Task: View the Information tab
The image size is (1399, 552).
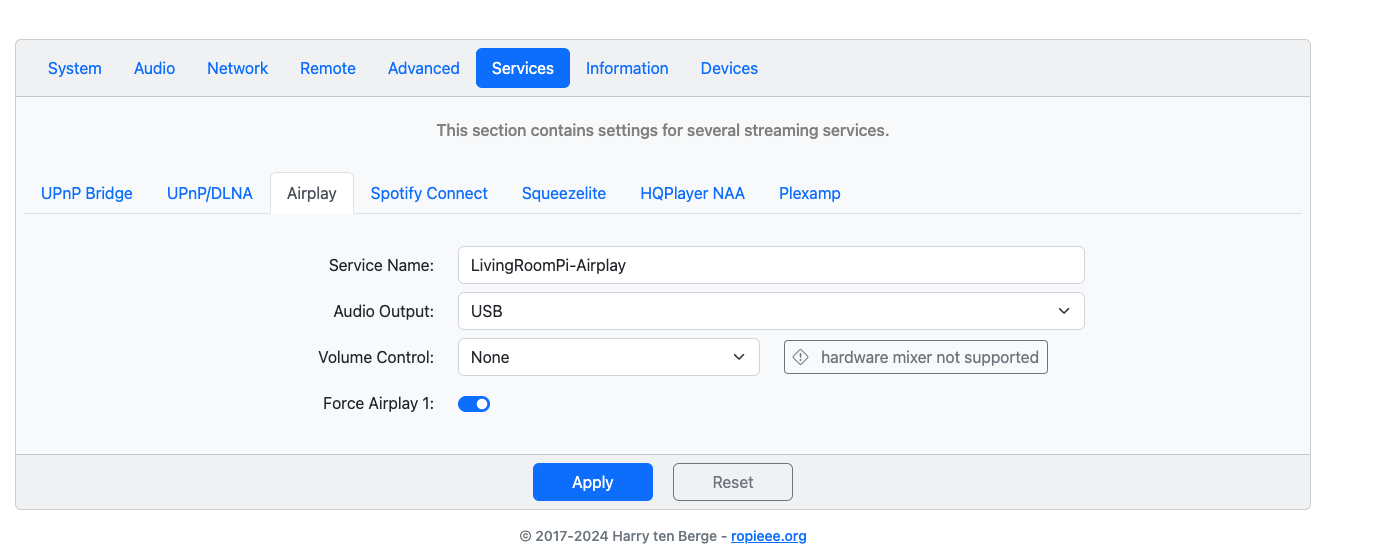Action: tap(627, 68)
